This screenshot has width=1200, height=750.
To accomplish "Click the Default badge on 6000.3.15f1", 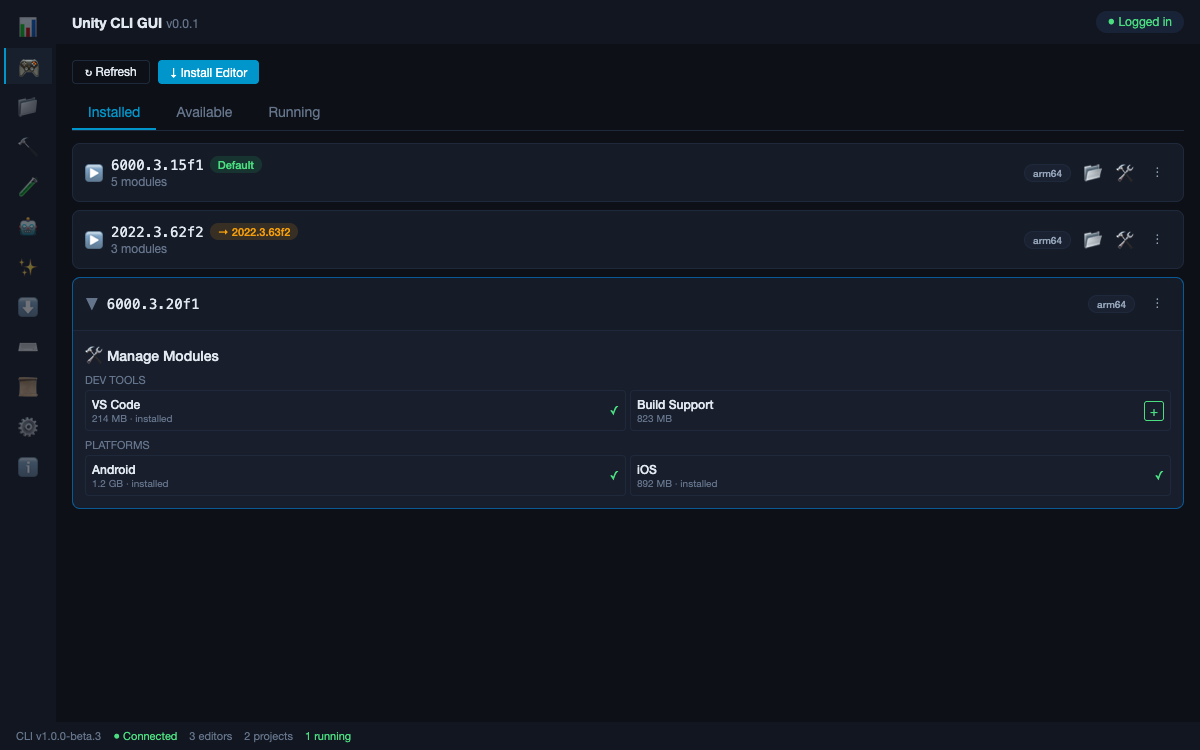I will pyautogui.click(x=236, y=165).
